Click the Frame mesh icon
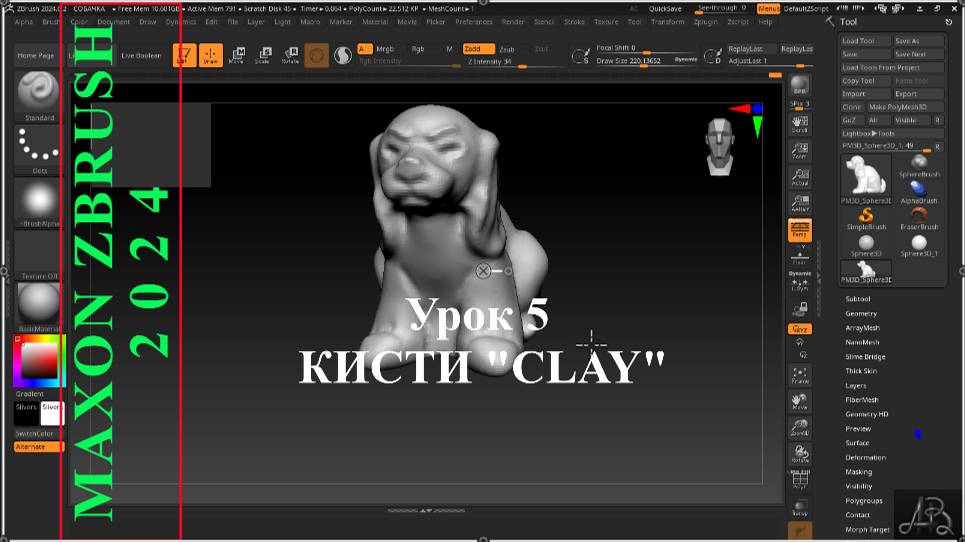Screen dimensions: 965x542 [x=799, y=375]
